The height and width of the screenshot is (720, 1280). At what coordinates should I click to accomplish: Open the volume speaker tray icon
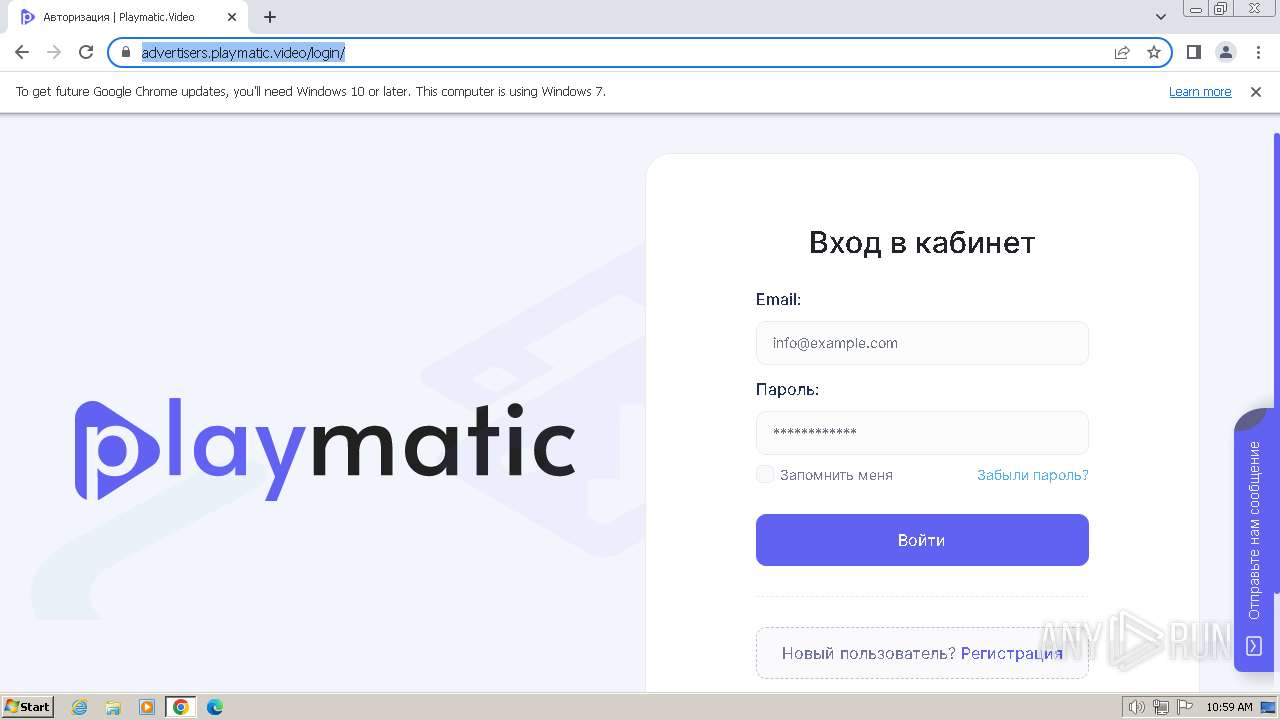[x=1137, y=707]
